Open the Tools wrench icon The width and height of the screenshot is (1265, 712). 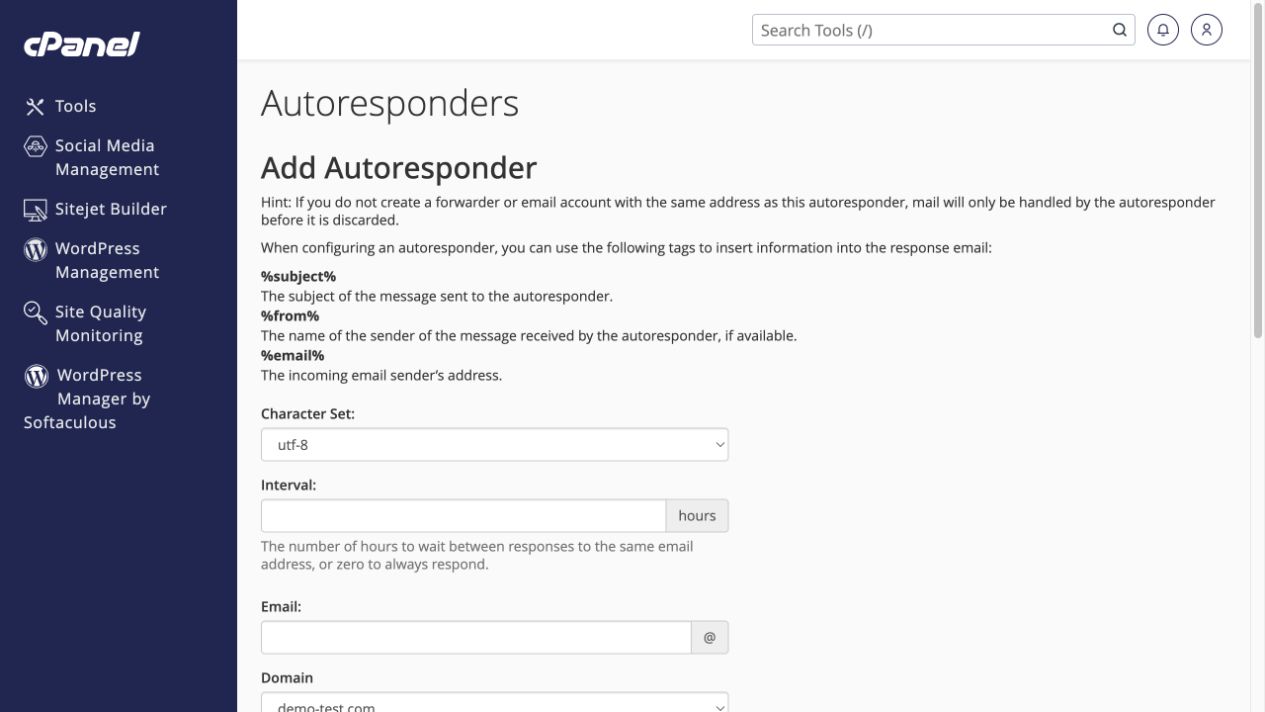[x=35, y=106]
